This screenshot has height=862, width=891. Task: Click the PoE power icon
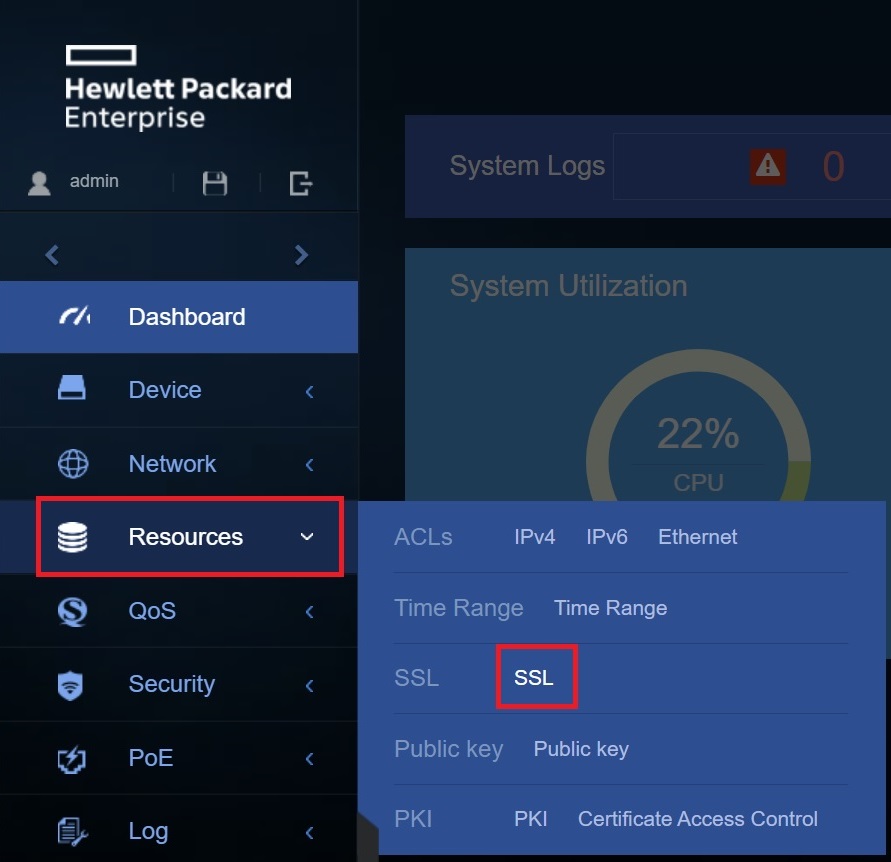[72, 760]
